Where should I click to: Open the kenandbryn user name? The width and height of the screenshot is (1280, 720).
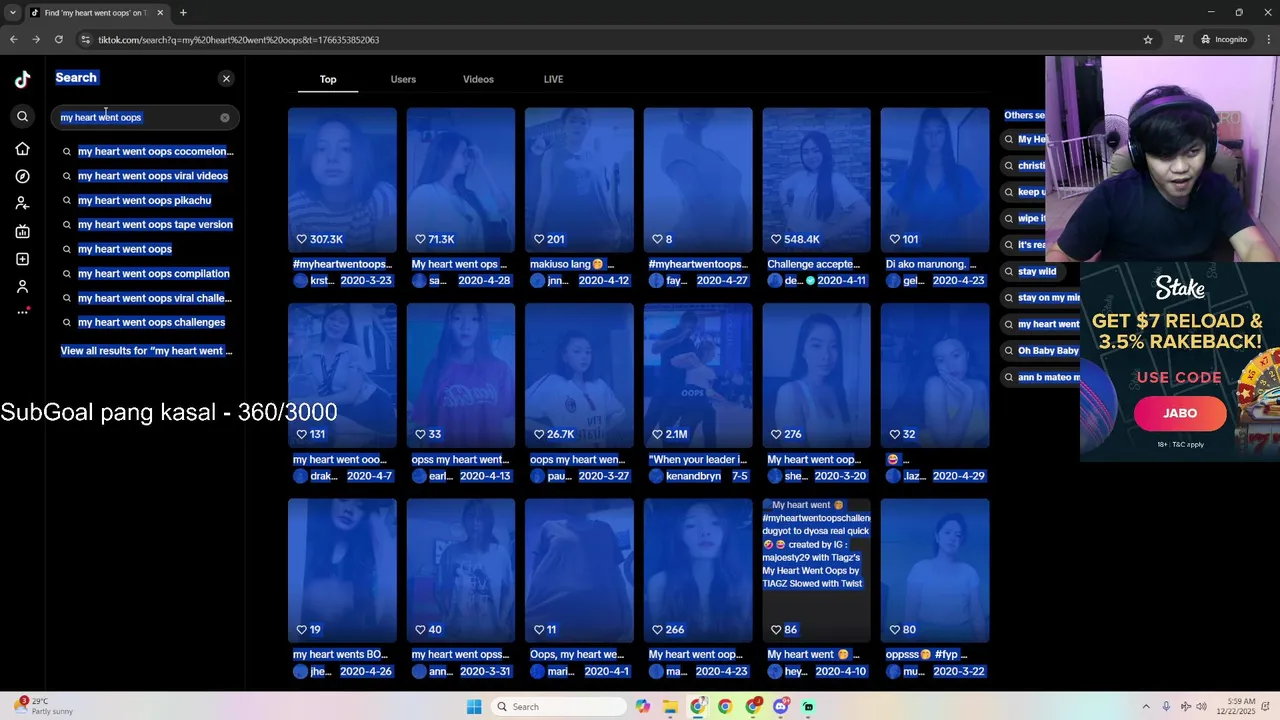693,476
